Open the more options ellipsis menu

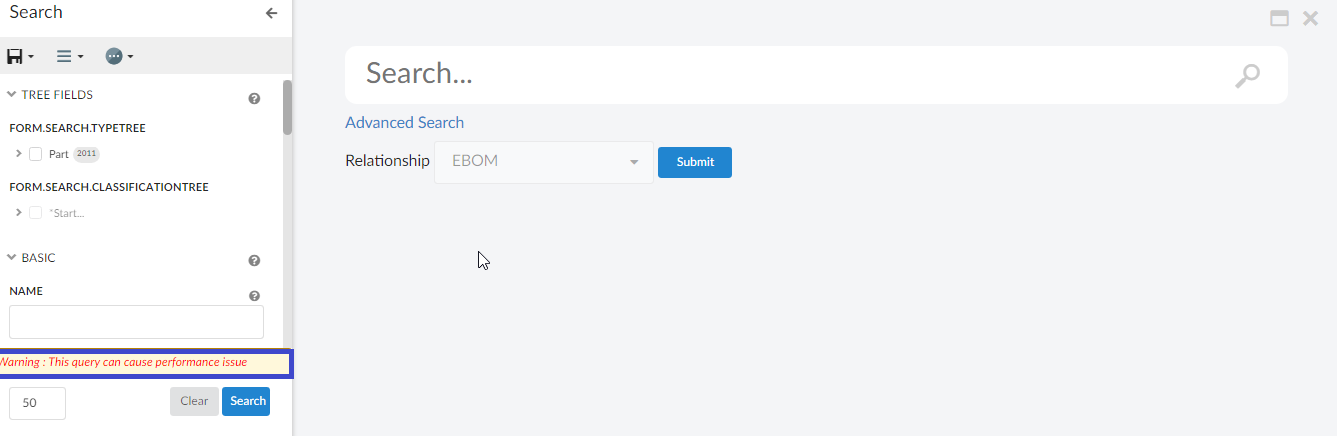(x=118, y=57)
